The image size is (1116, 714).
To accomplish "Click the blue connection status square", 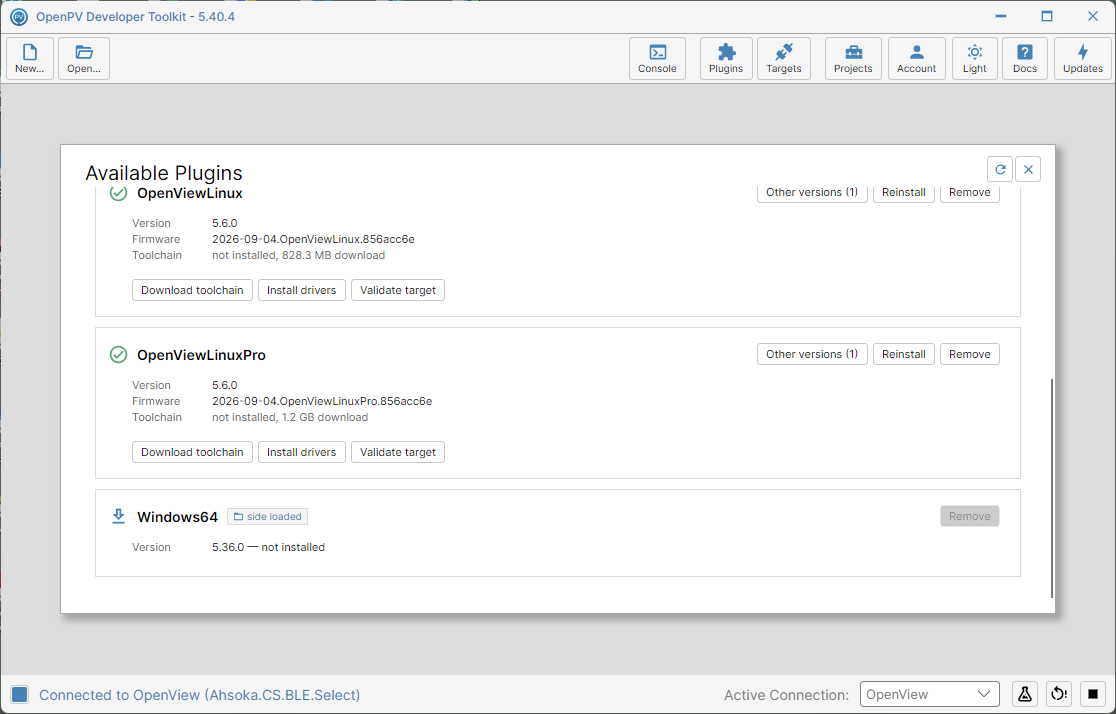I will point(20,695).
